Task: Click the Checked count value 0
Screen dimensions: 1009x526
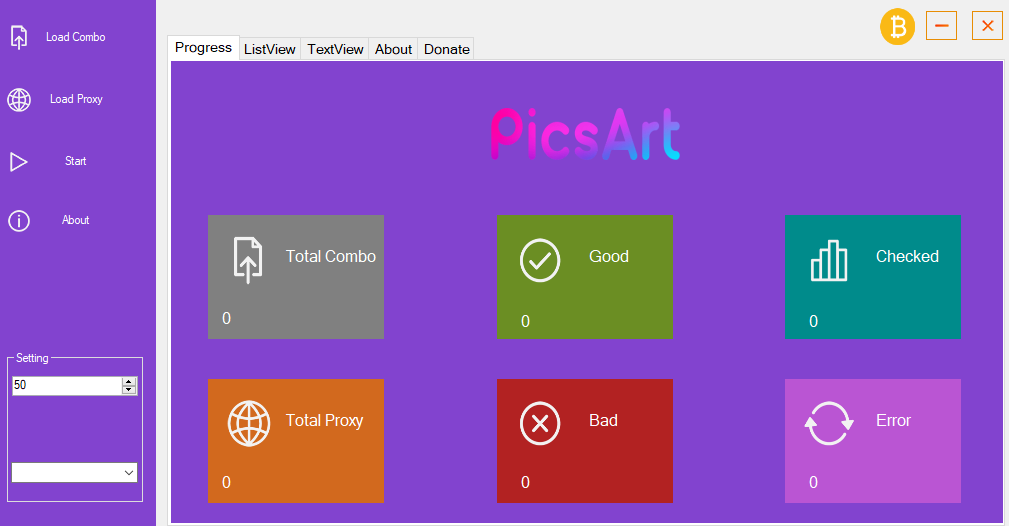Action: coord(813,321)
